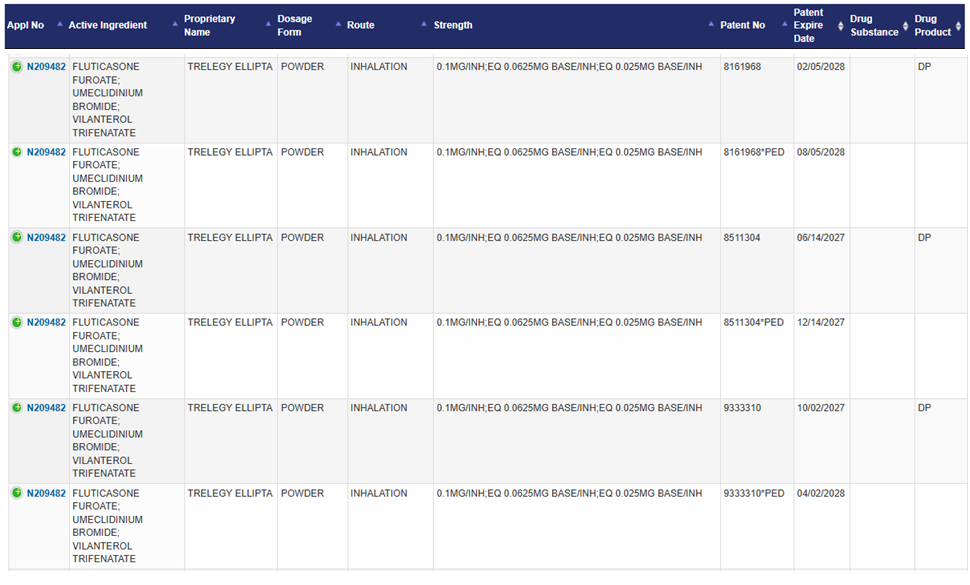Click the sort arrows icon beside Drug Product
970x585 pixels.
click(x=958, y=26)
